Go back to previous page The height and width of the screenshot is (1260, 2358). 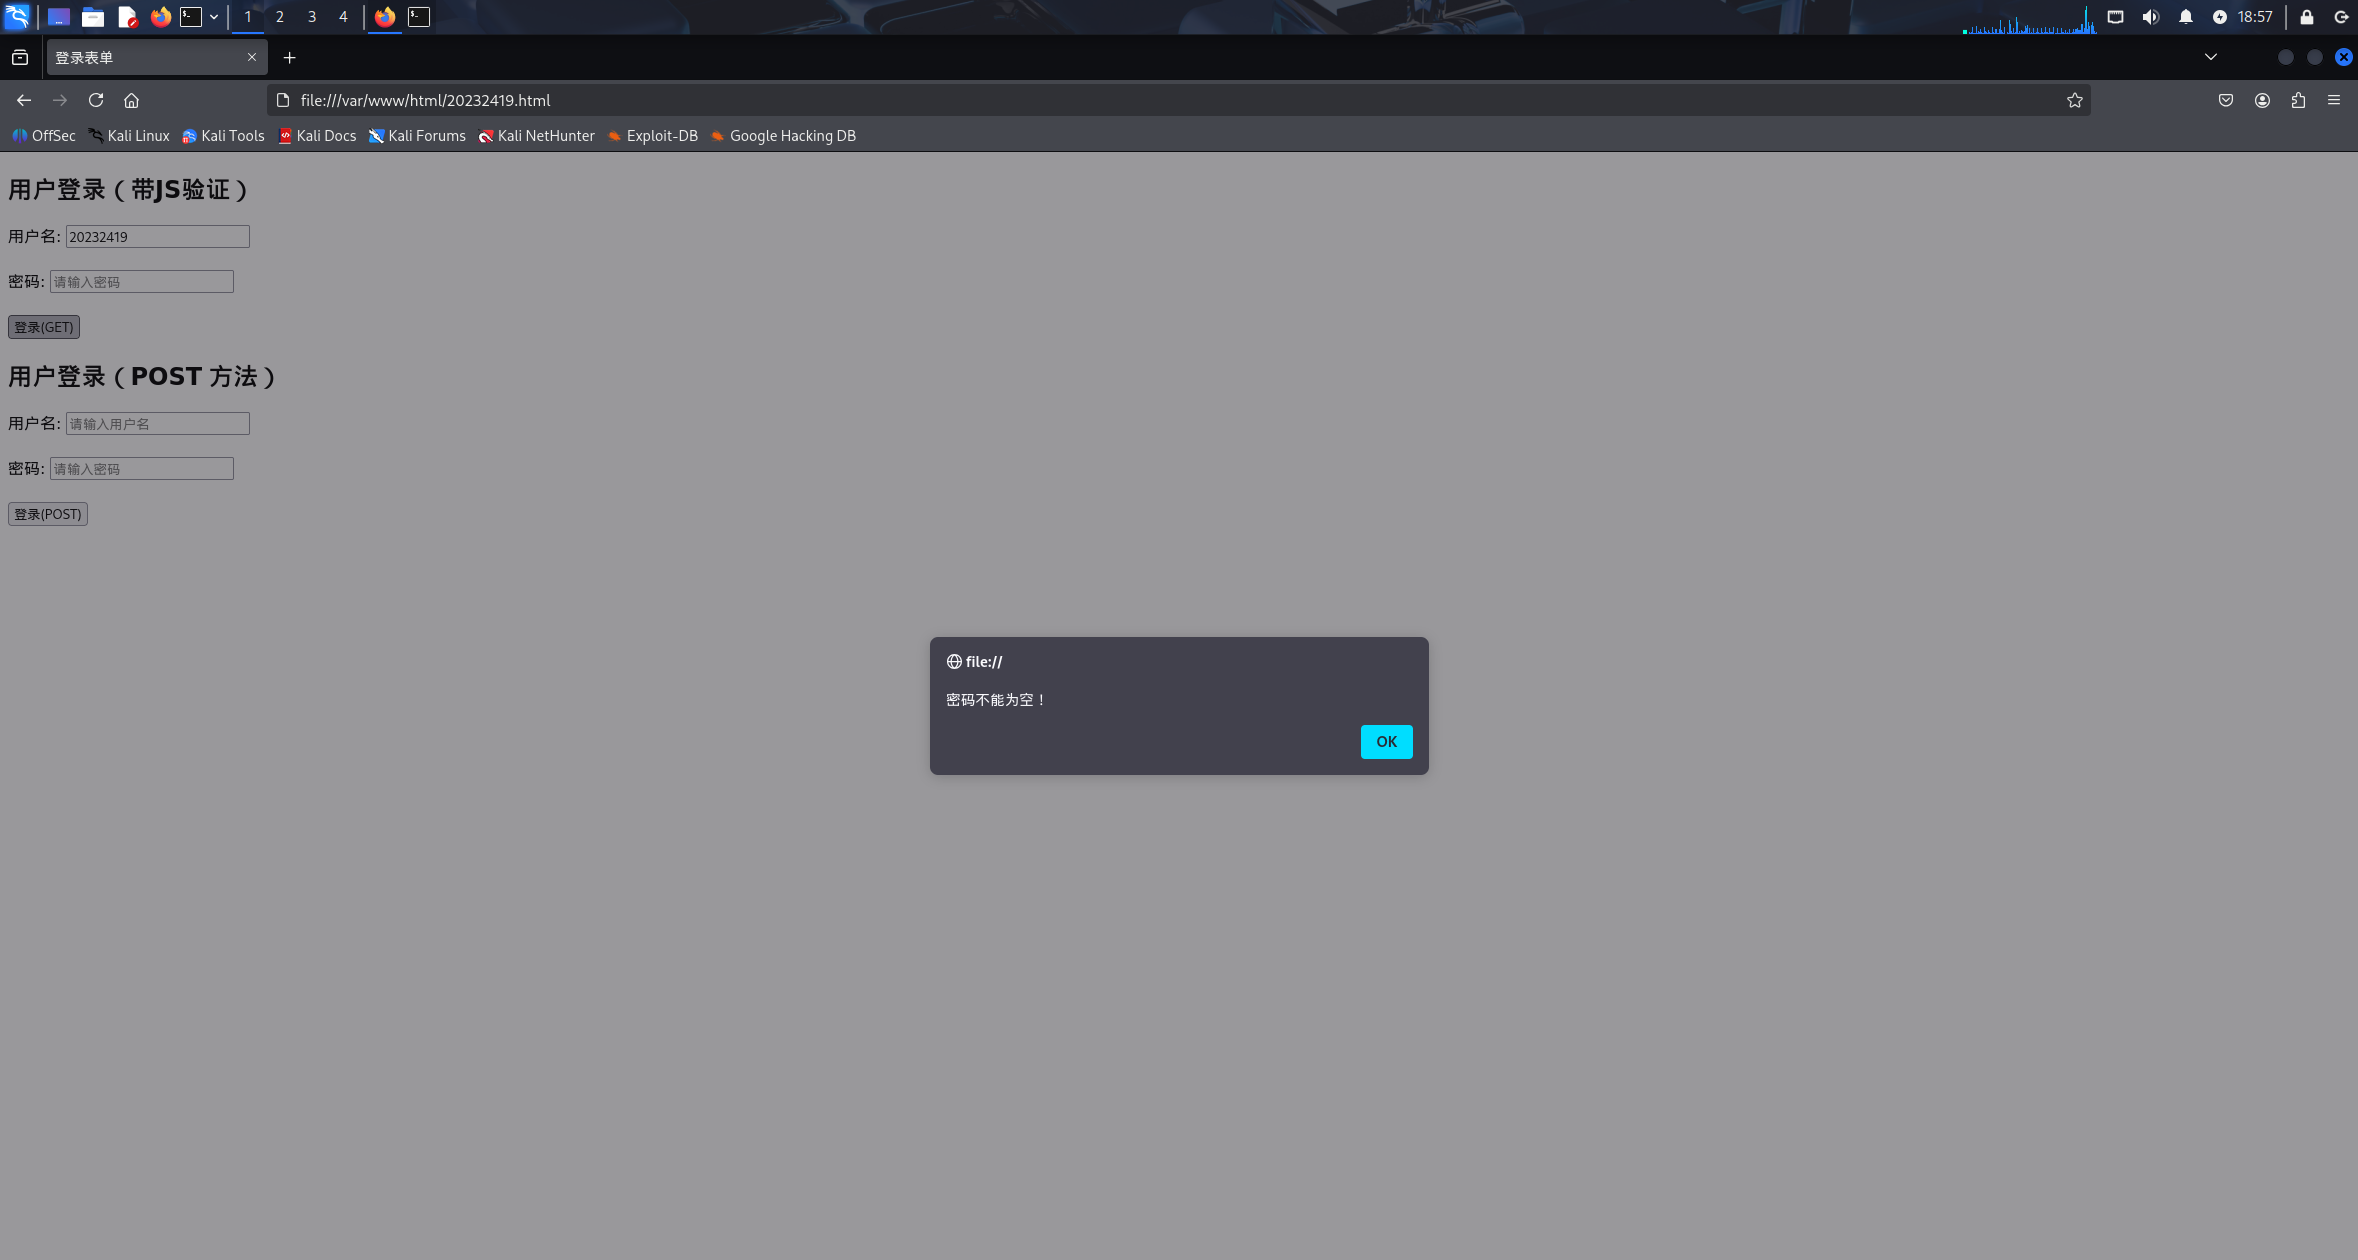[24, 100]
